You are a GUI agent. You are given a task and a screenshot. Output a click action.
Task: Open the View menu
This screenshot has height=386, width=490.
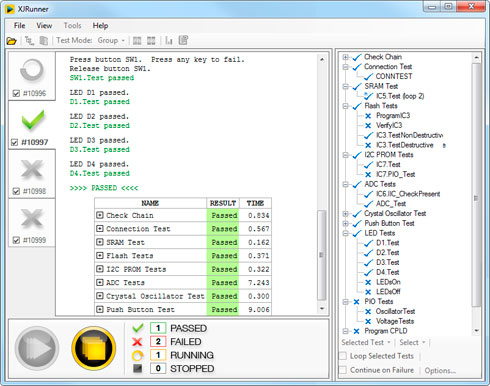pos(44,26)
